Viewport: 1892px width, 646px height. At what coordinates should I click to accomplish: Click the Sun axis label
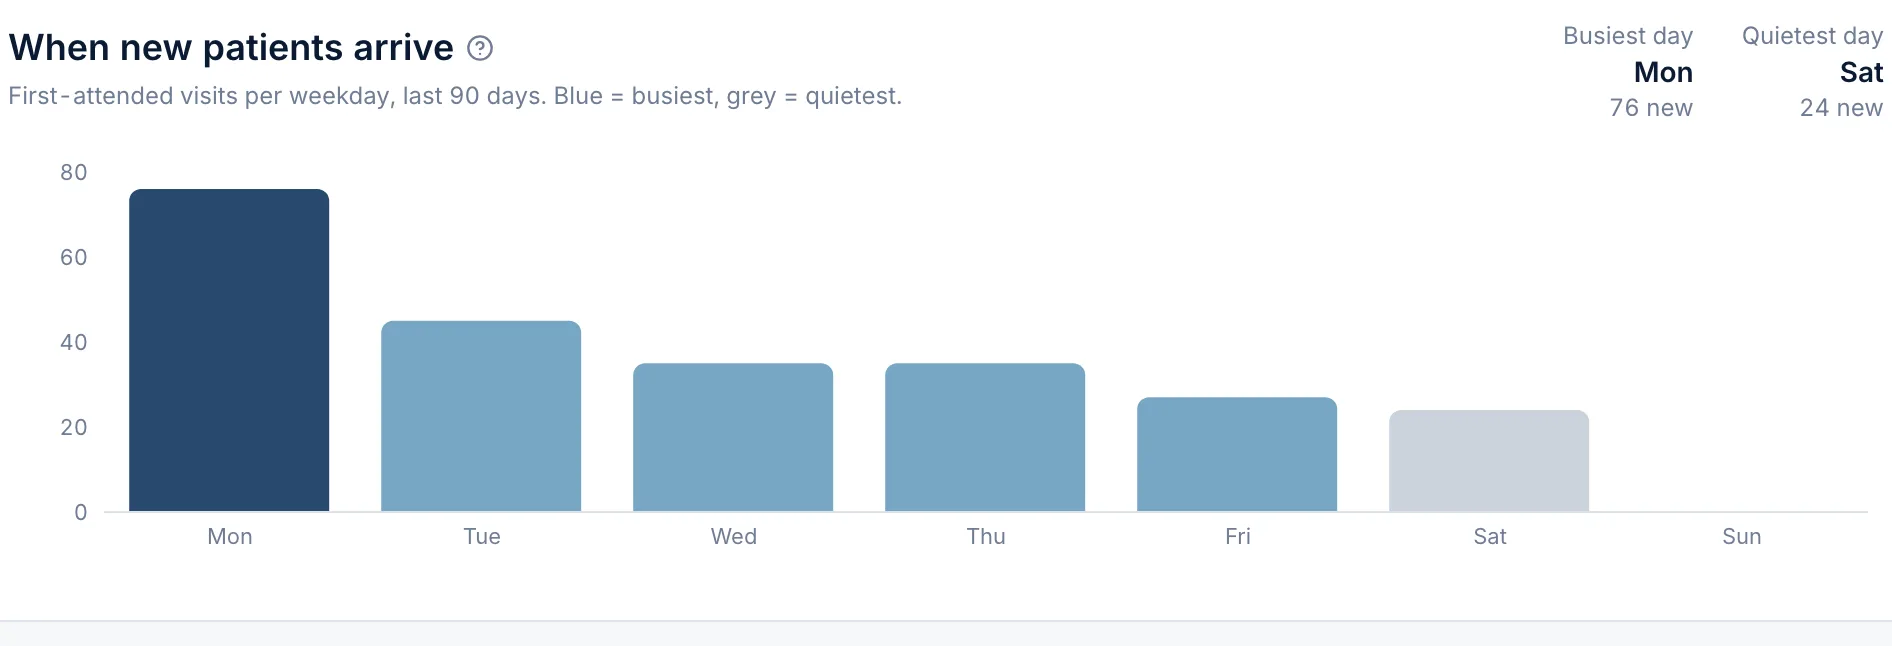[x=1742, y=537]
